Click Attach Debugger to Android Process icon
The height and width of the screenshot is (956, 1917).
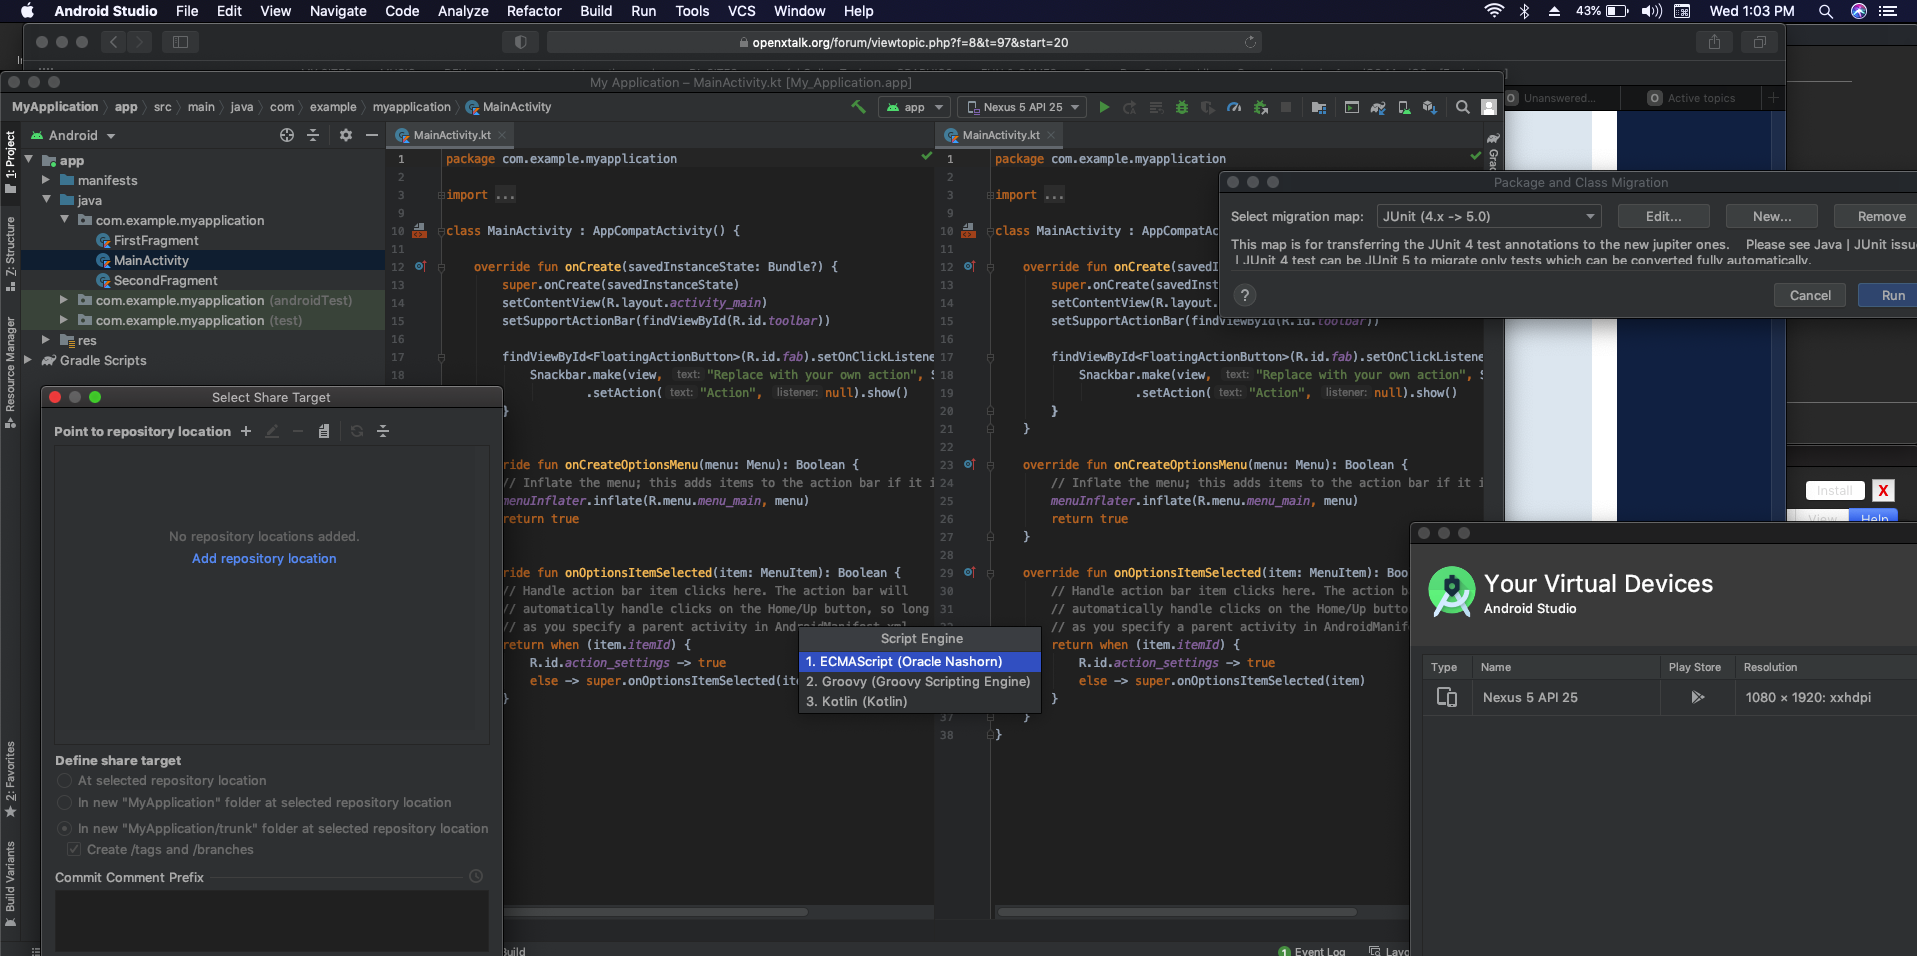pos(1261,107)
